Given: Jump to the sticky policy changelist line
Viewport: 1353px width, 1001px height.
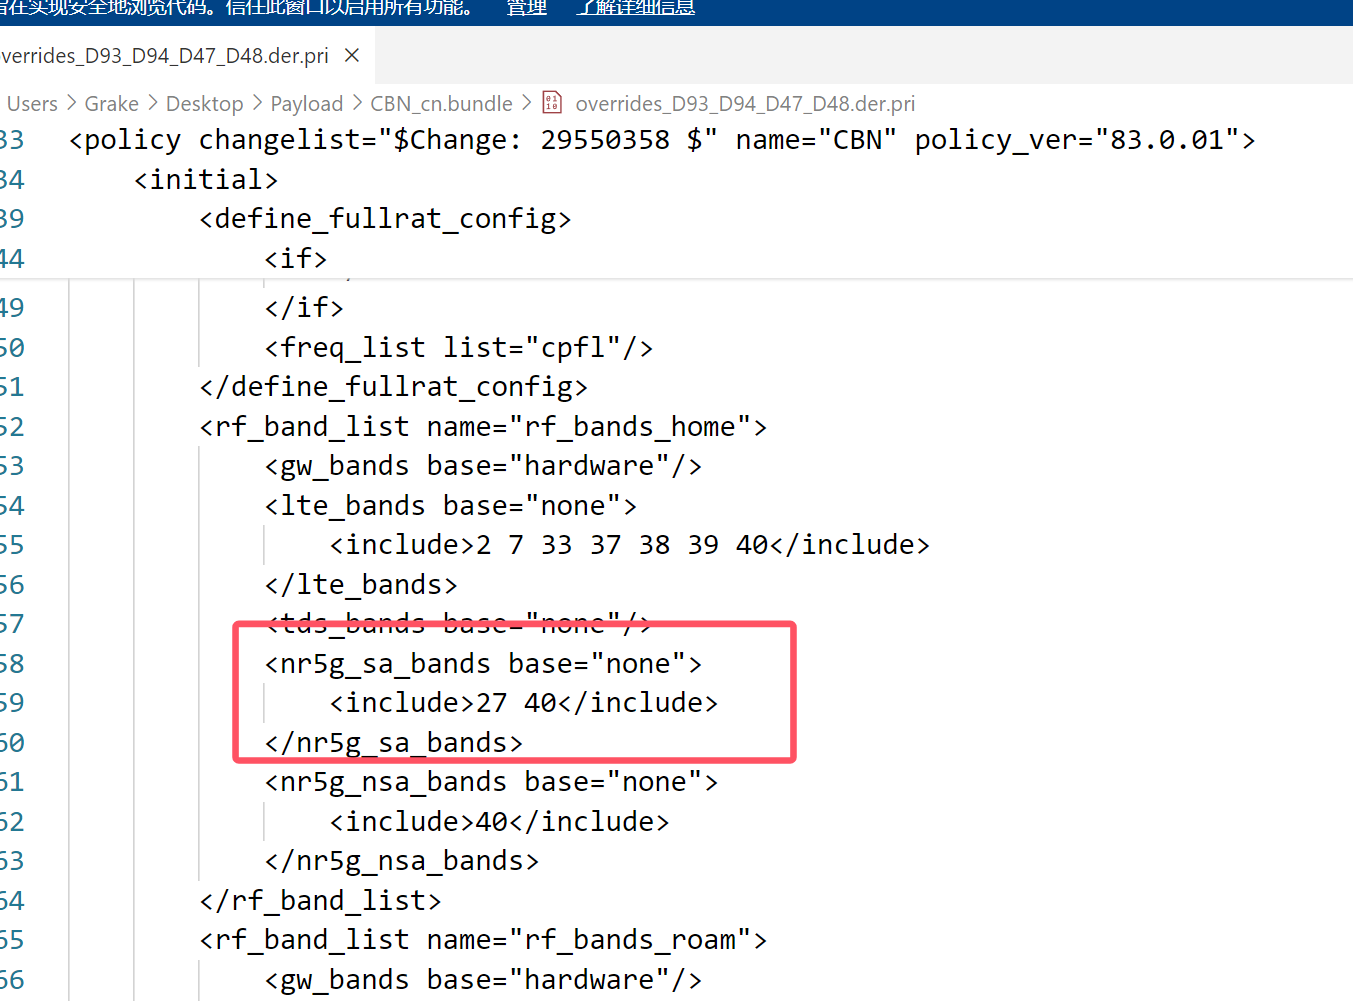Looking at the screenshot, I should coord(661,140).
